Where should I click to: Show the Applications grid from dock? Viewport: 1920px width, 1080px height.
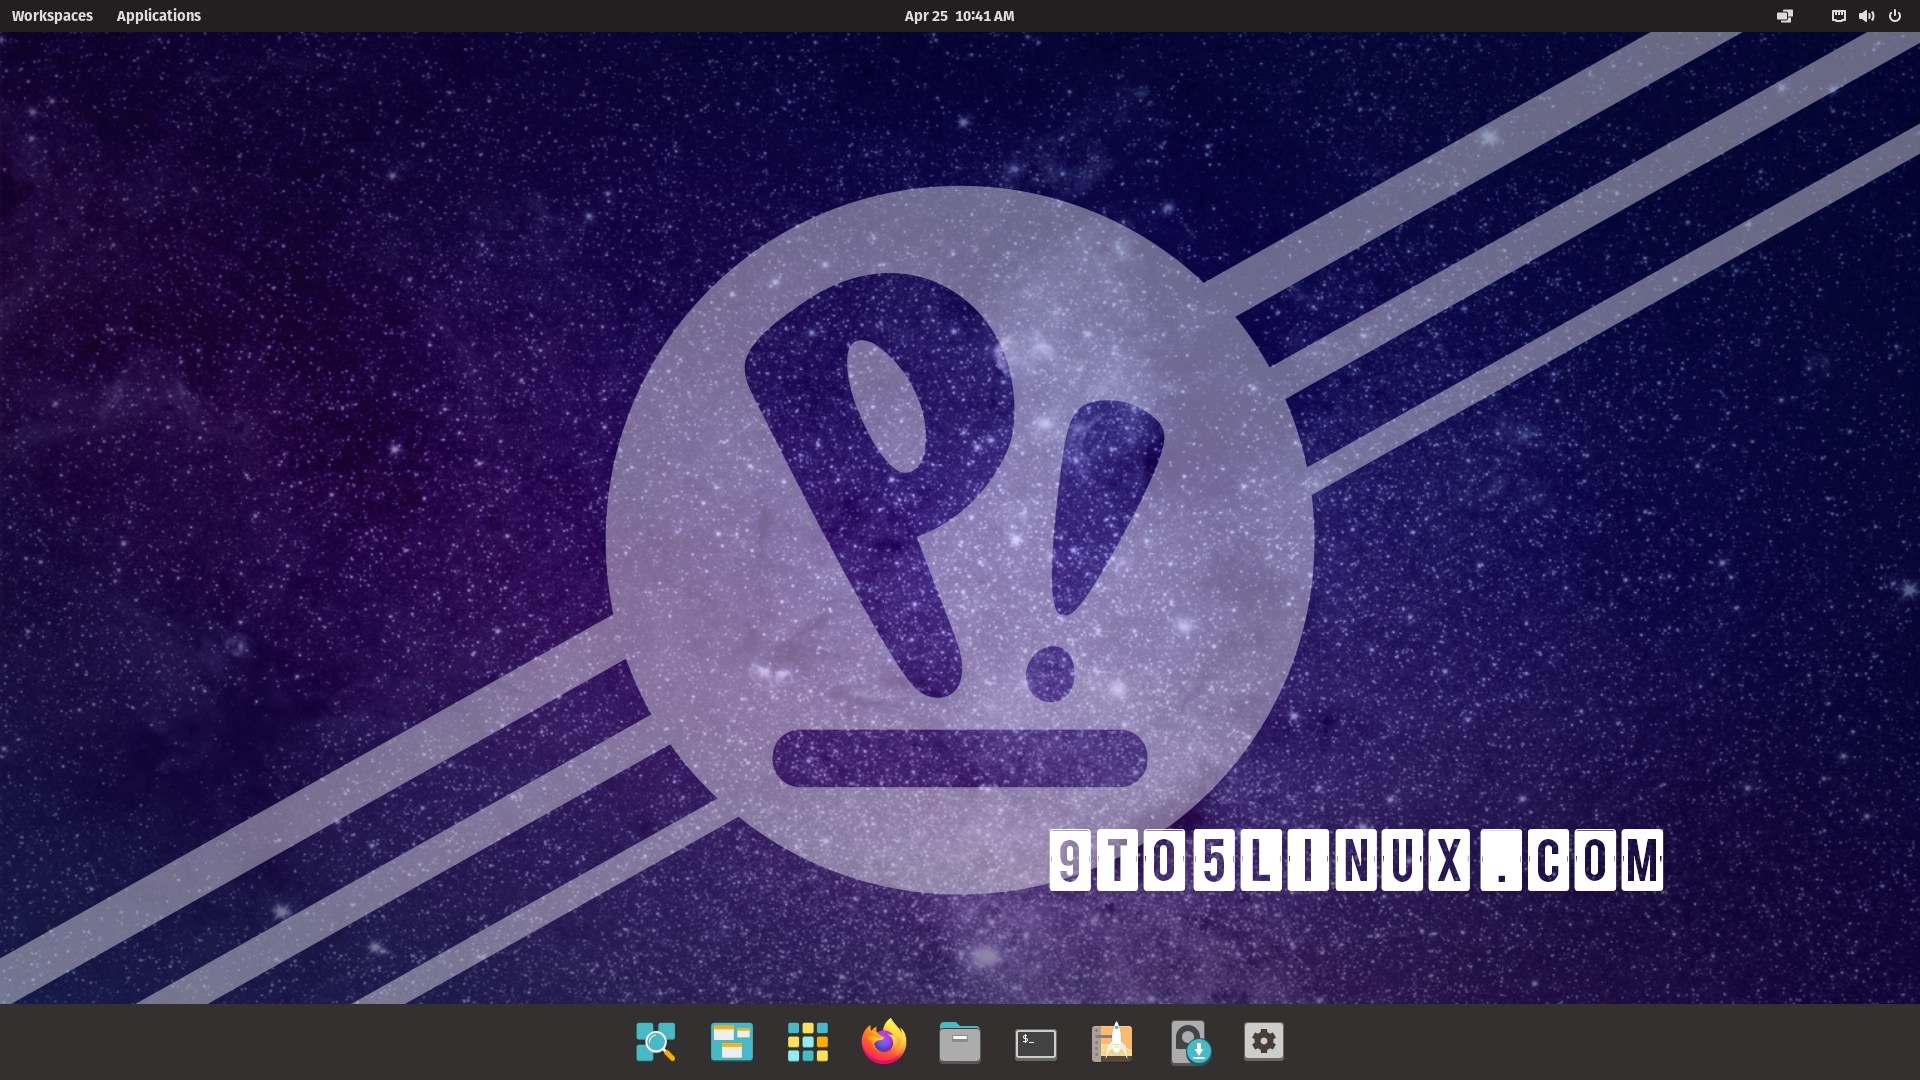click(x=808, y=1042)
